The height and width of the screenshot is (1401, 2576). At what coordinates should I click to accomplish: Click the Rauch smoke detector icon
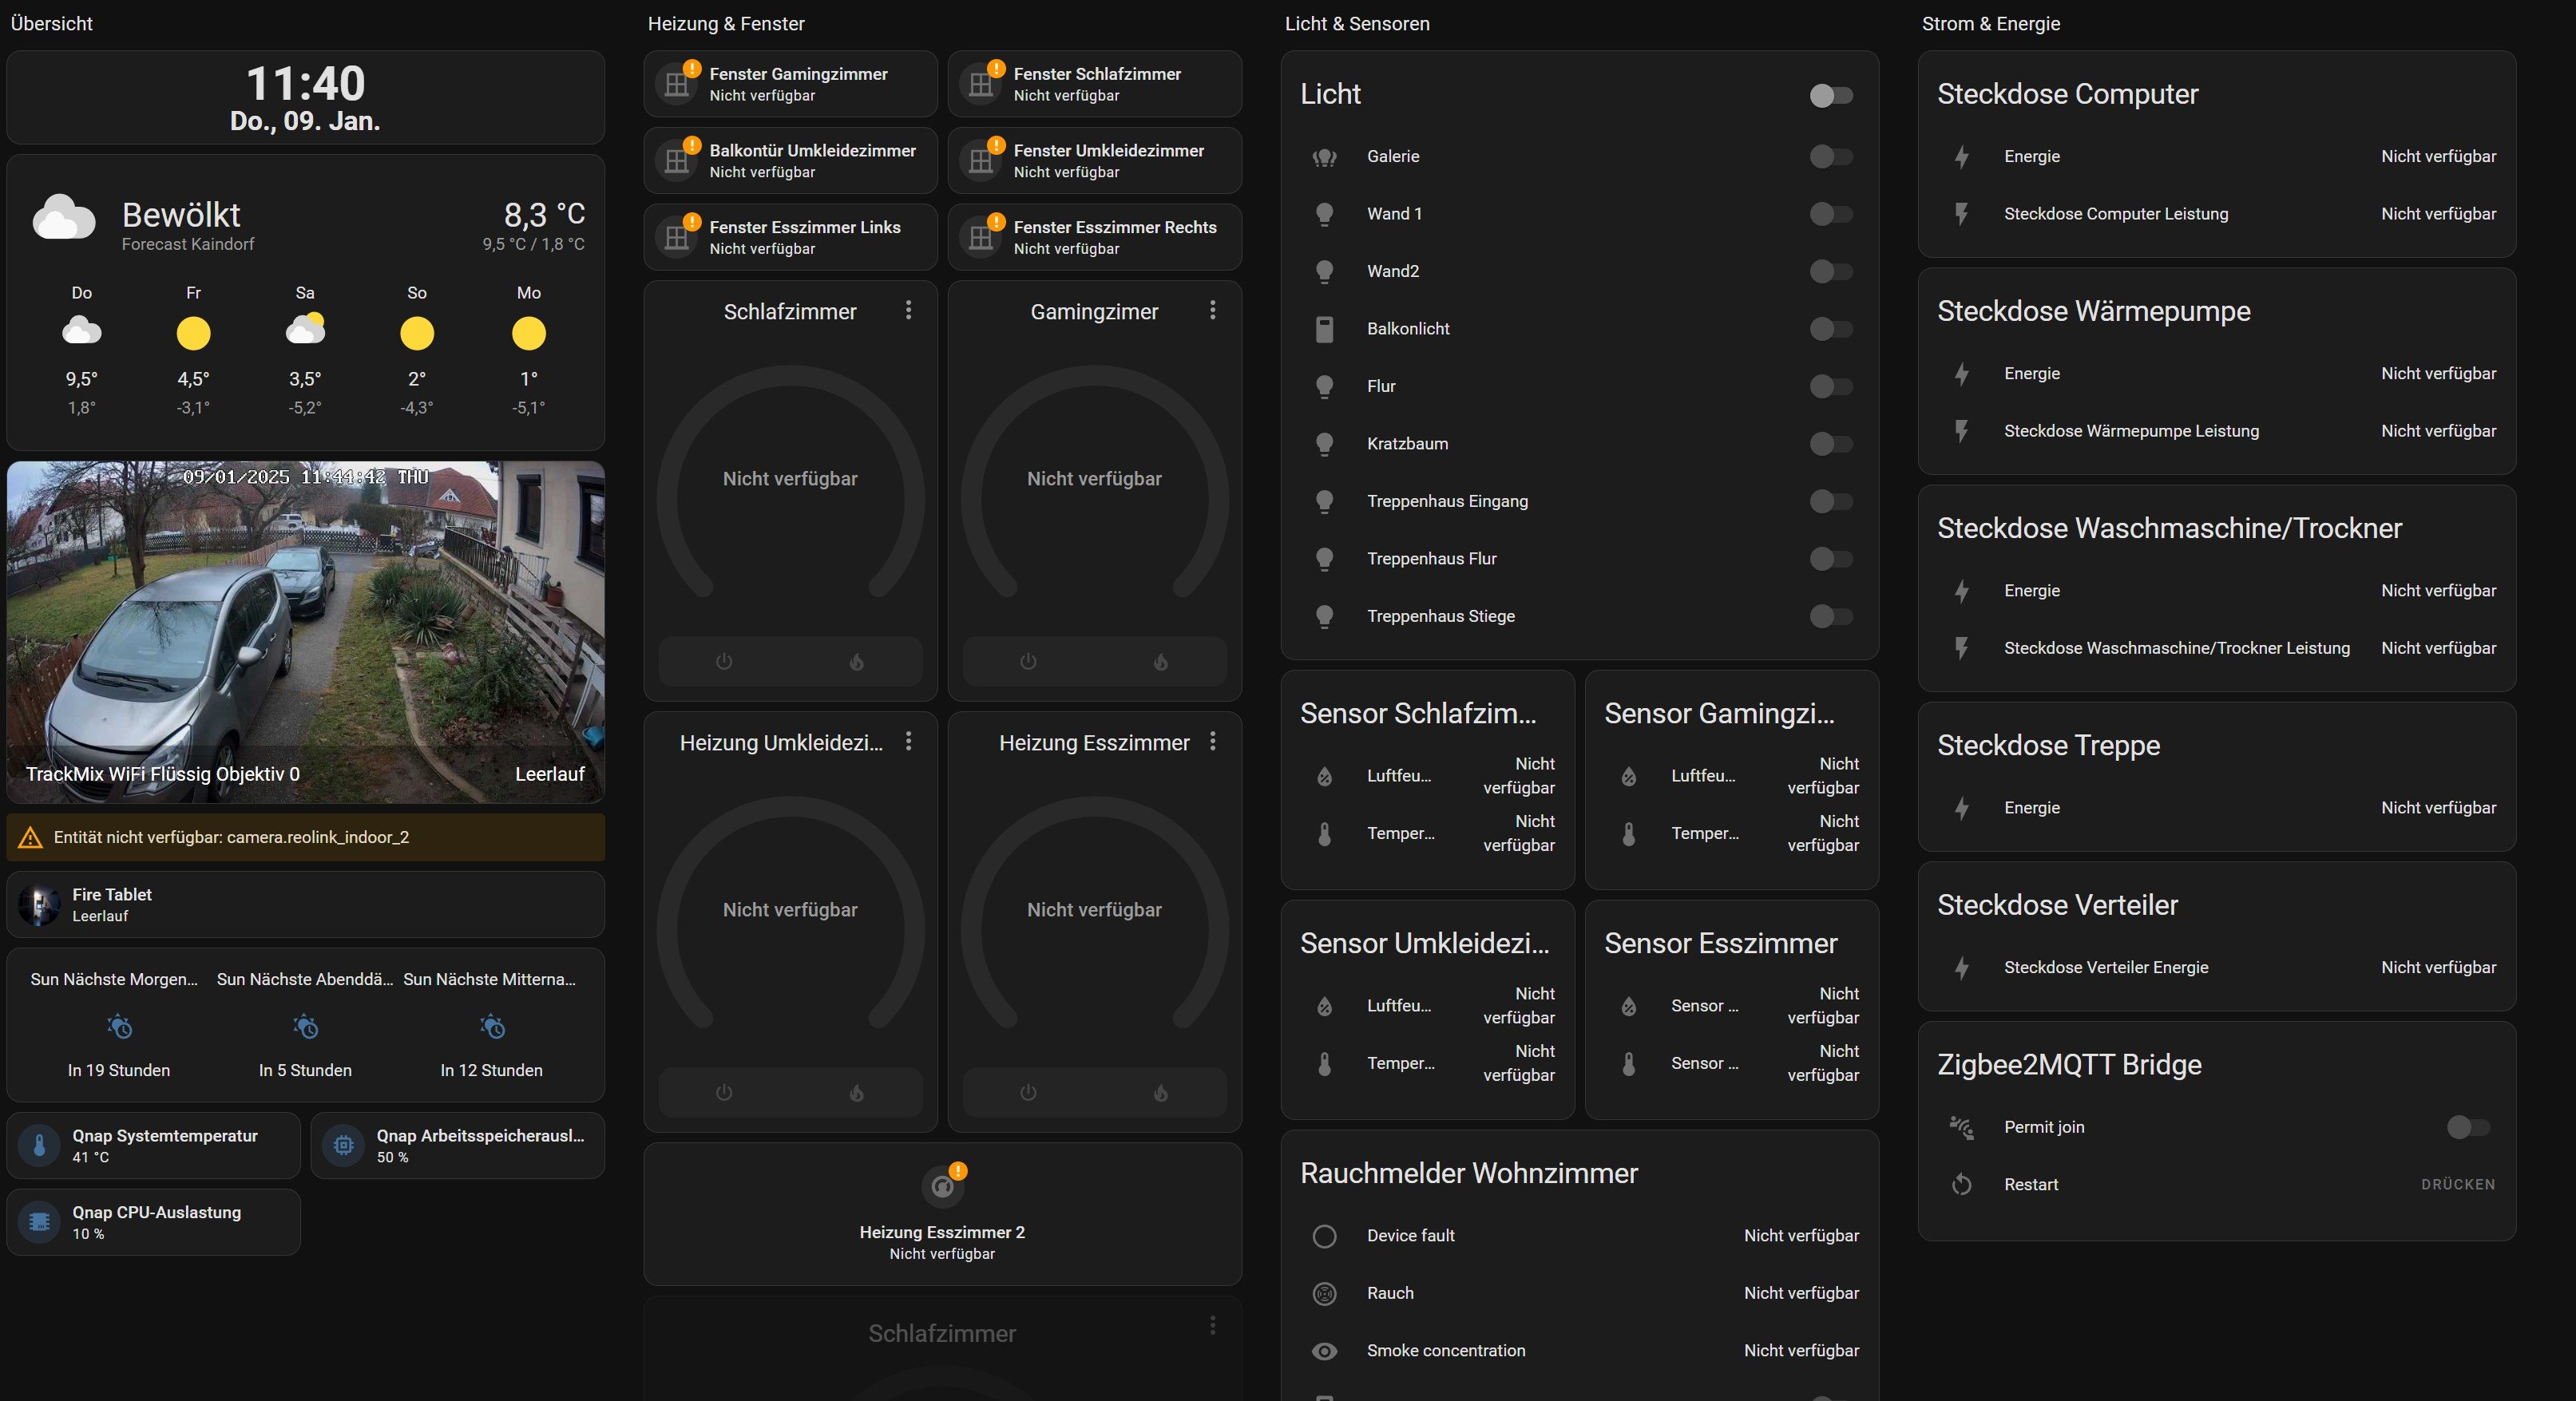pos(1324,1293)
